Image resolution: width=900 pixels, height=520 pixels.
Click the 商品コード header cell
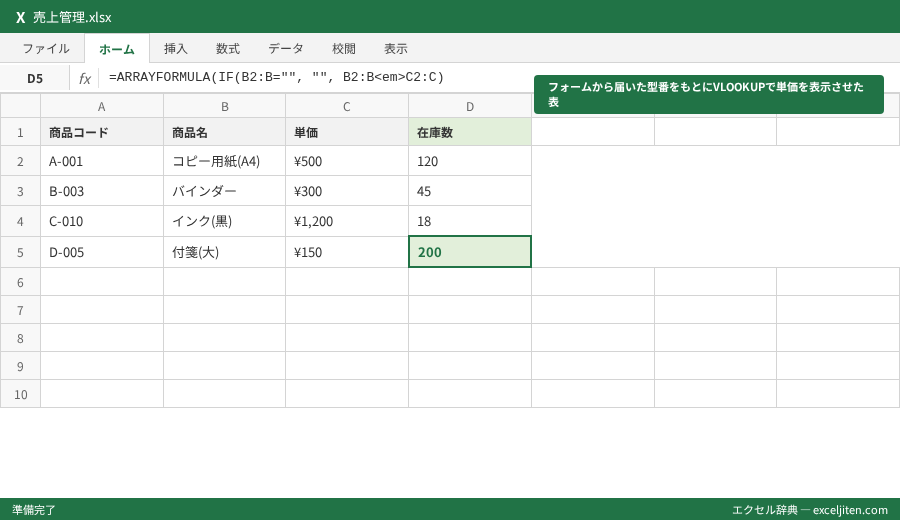coord(102,133)
